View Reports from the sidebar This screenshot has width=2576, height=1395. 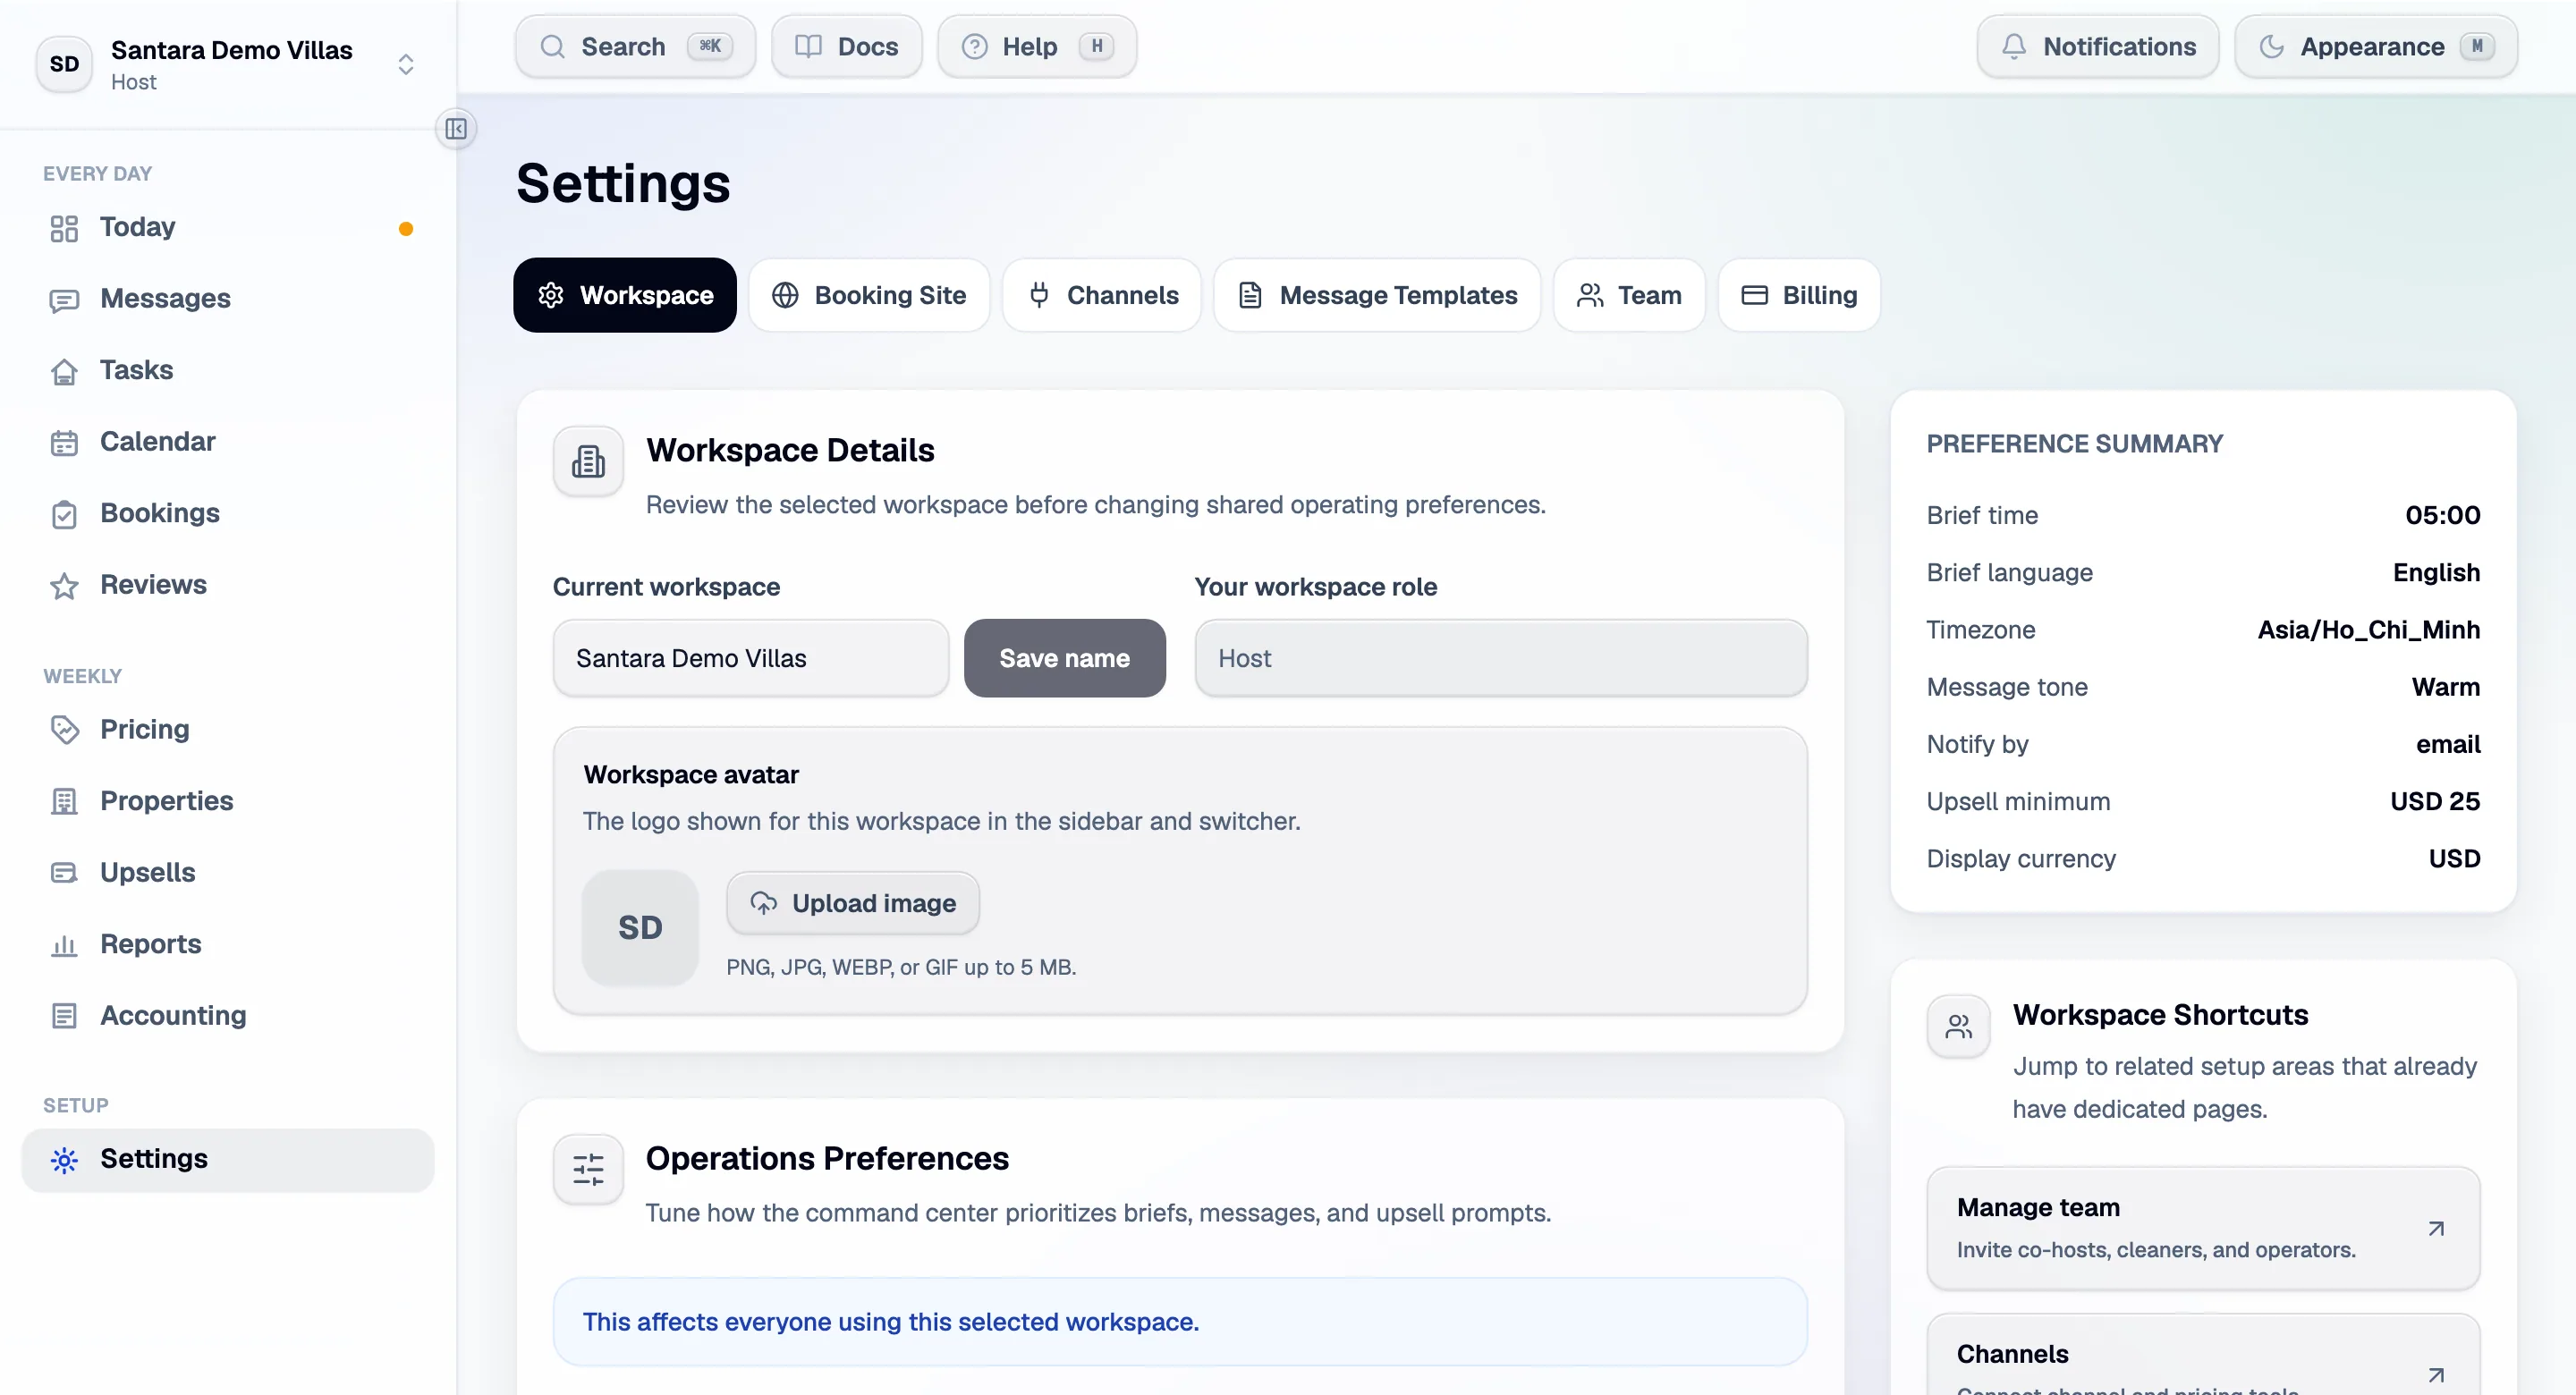click(x=228, y=944)
